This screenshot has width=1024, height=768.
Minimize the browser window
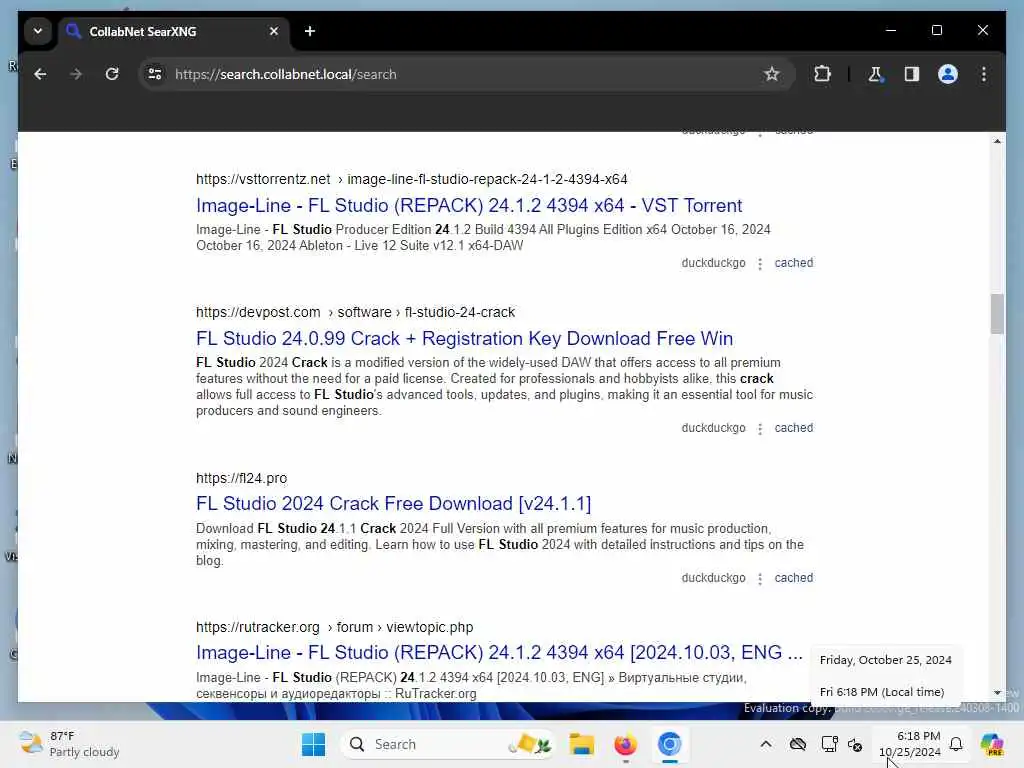[891, 31]
